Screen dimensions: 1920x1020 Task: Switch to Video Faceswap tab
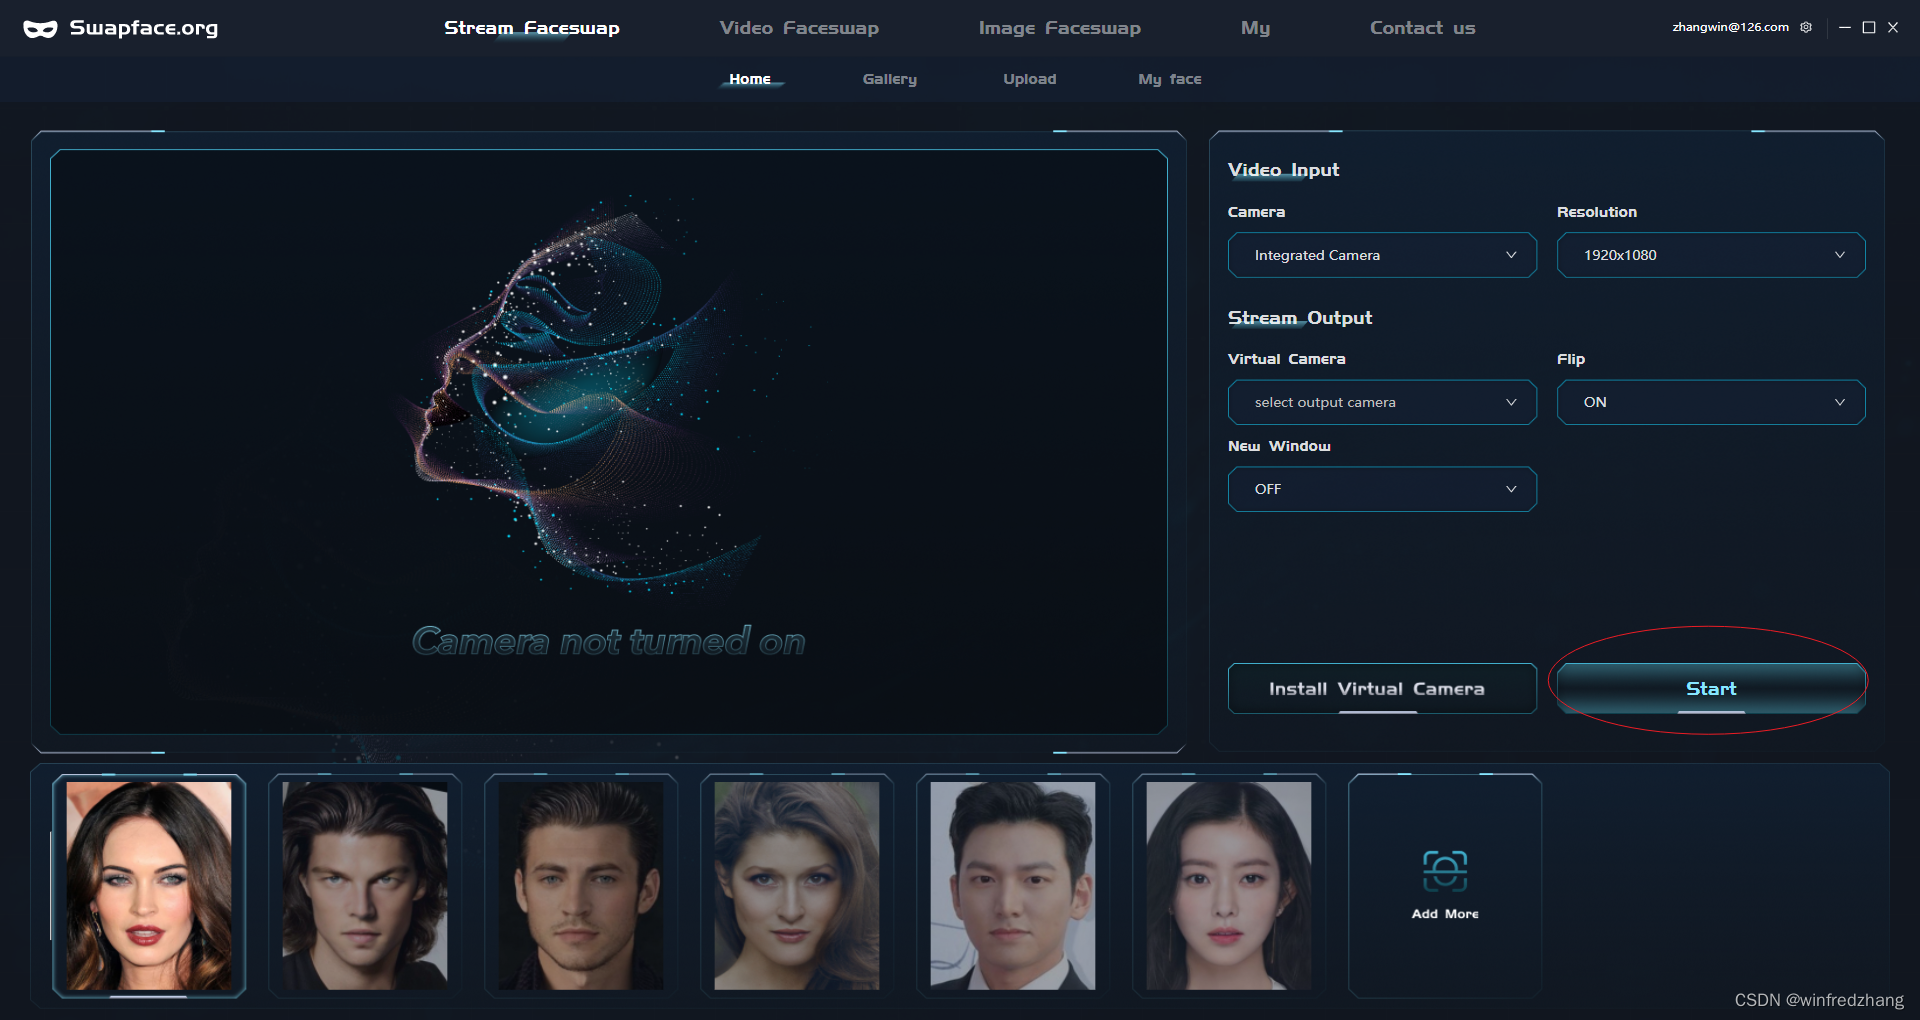pos(799,28)
